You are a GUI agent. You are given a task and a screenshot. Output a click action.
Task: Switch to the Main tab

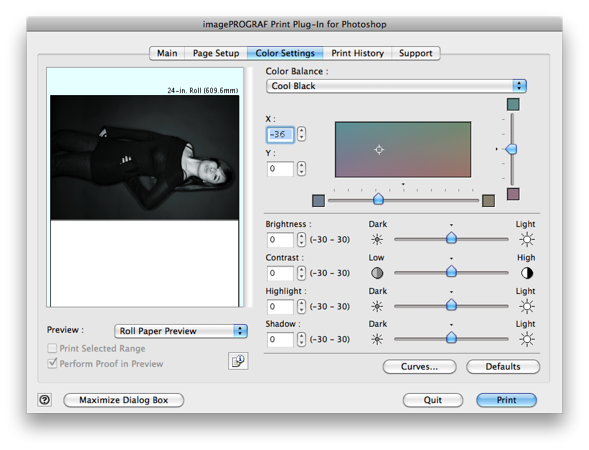167,53
